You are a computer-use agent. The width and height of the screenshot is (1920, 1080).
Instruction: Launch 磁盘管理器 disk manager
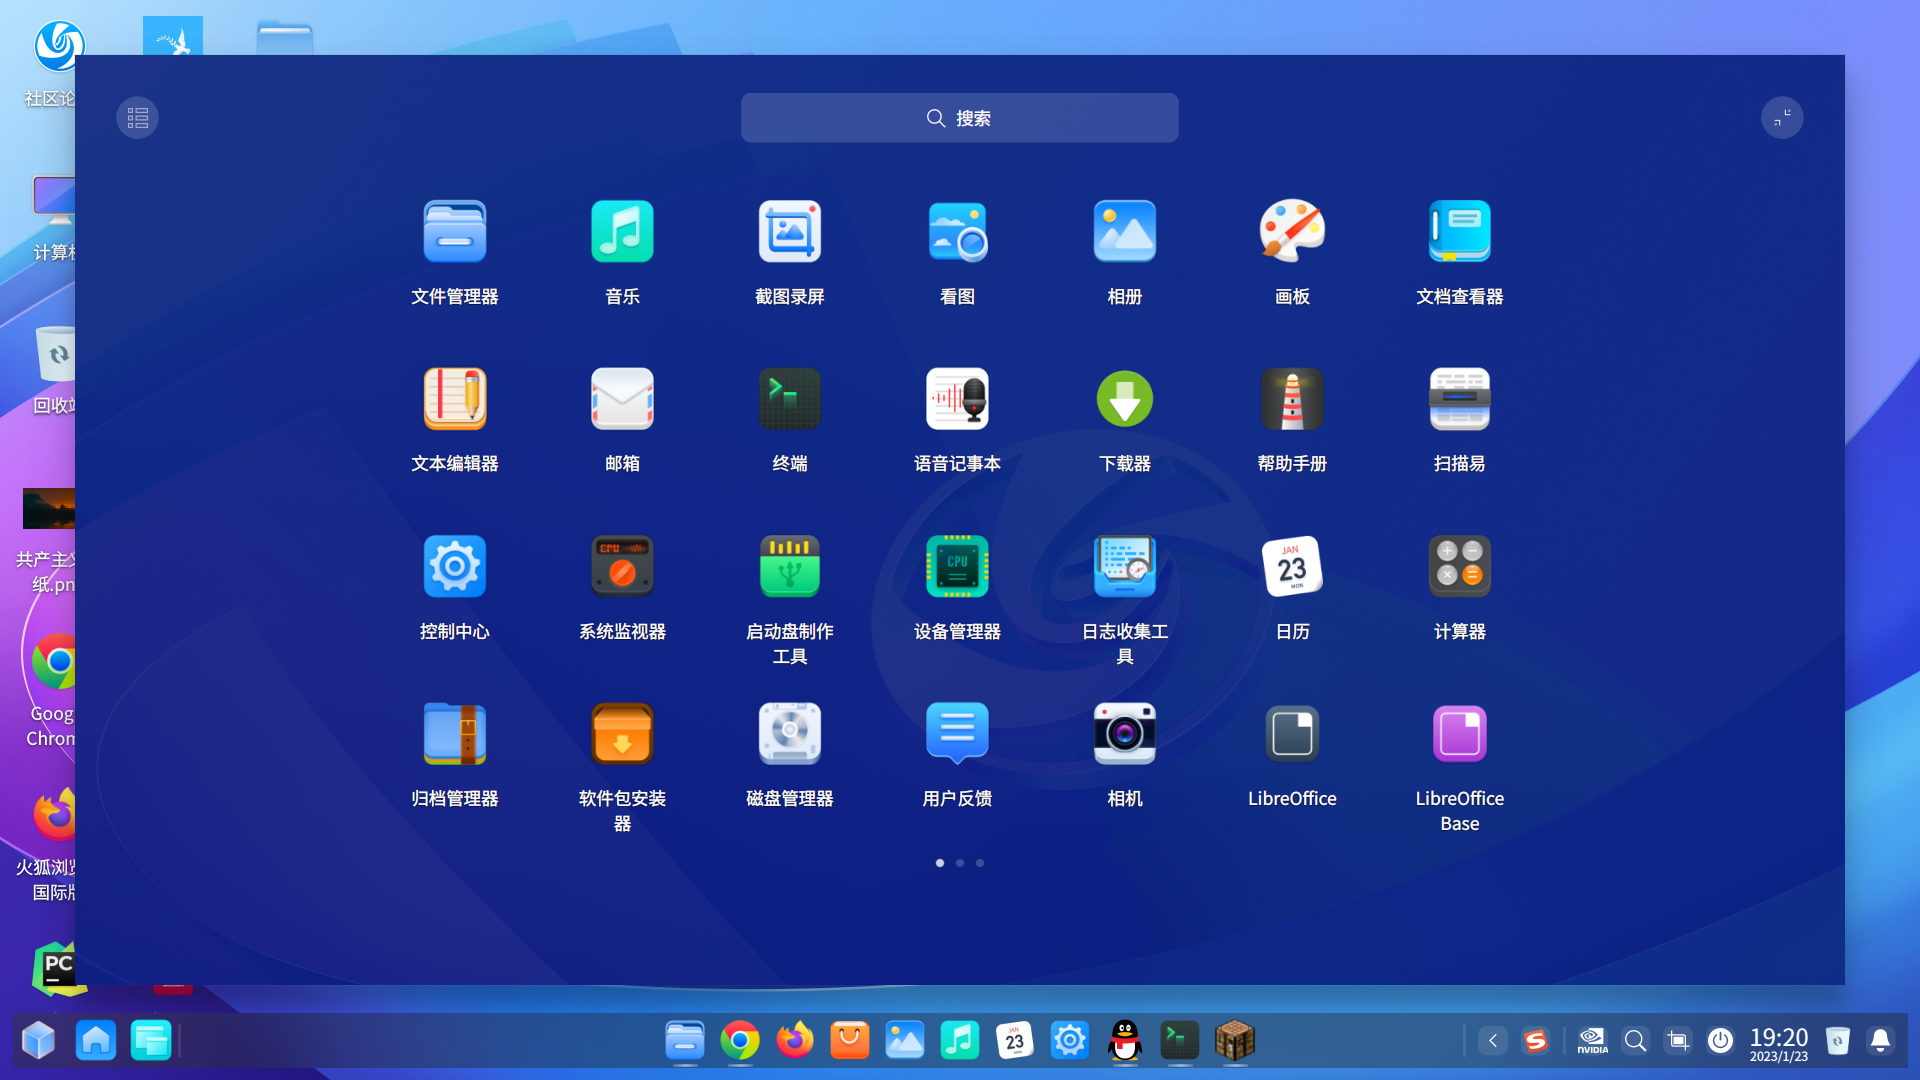pos(789,733)
